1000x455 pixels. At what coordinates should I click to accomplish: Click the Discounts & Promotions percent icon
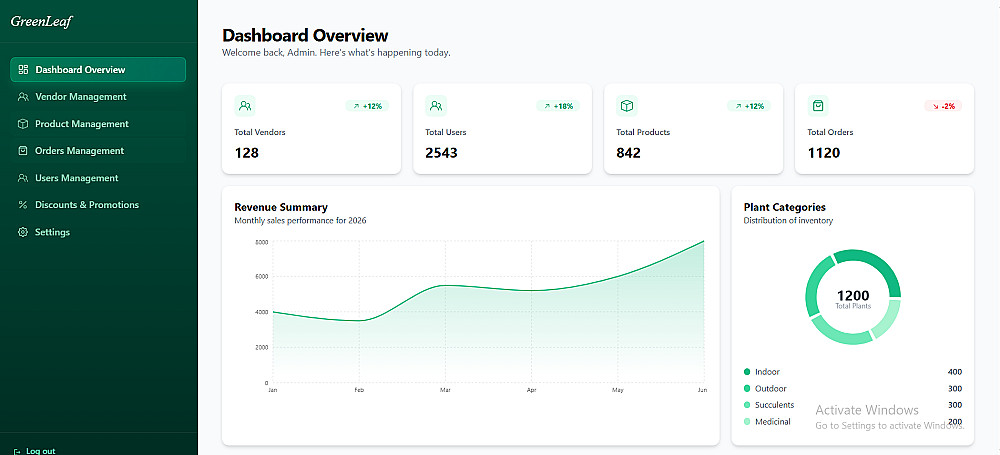point(23,205)
